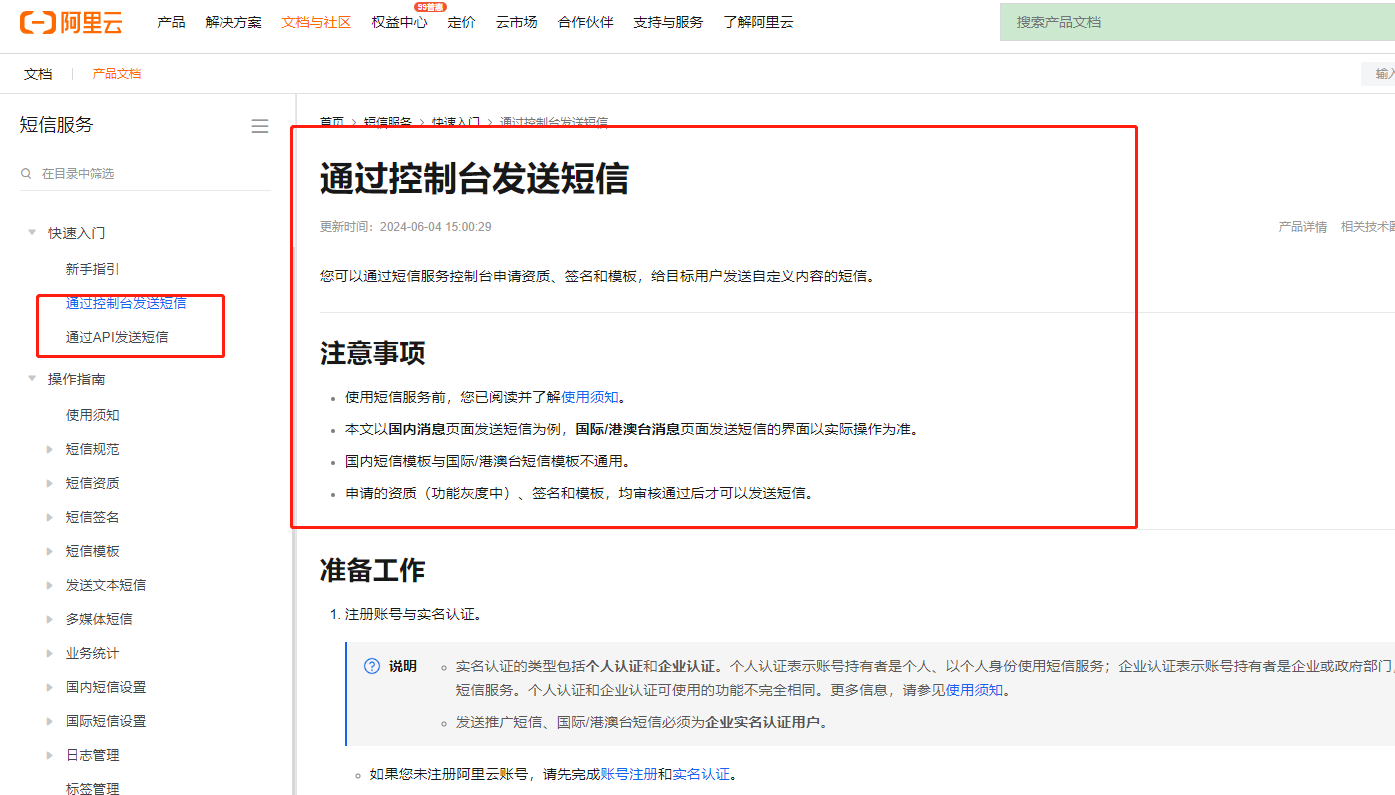Open the 使用须知 link under 注意事项
This screenshot has height=795, width=1395.
pyautogui.click(x=590, y=397)
